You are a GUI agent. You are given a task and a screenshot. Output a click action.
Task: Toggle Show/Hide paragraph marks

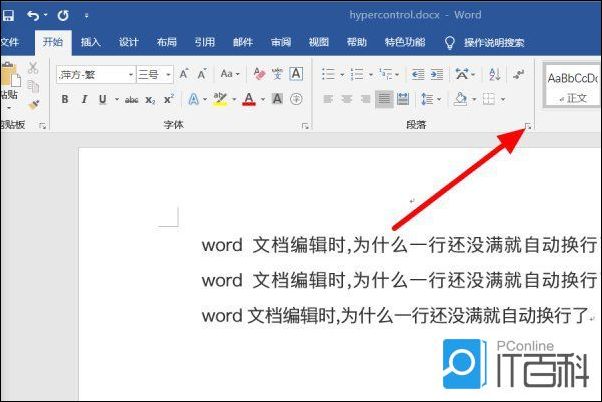518,74
